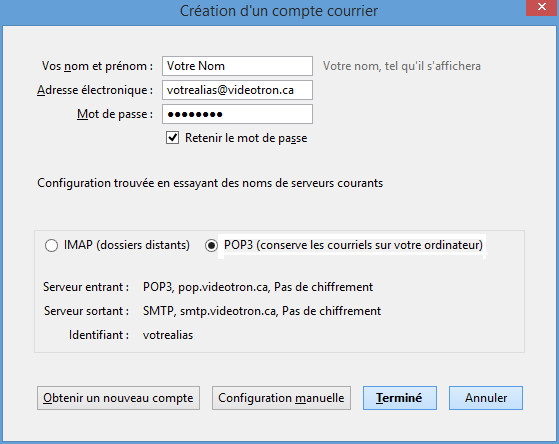Open Configuration manuelle settings
The width and height of the screenshot is (559, 444).
tap(281, 398)
